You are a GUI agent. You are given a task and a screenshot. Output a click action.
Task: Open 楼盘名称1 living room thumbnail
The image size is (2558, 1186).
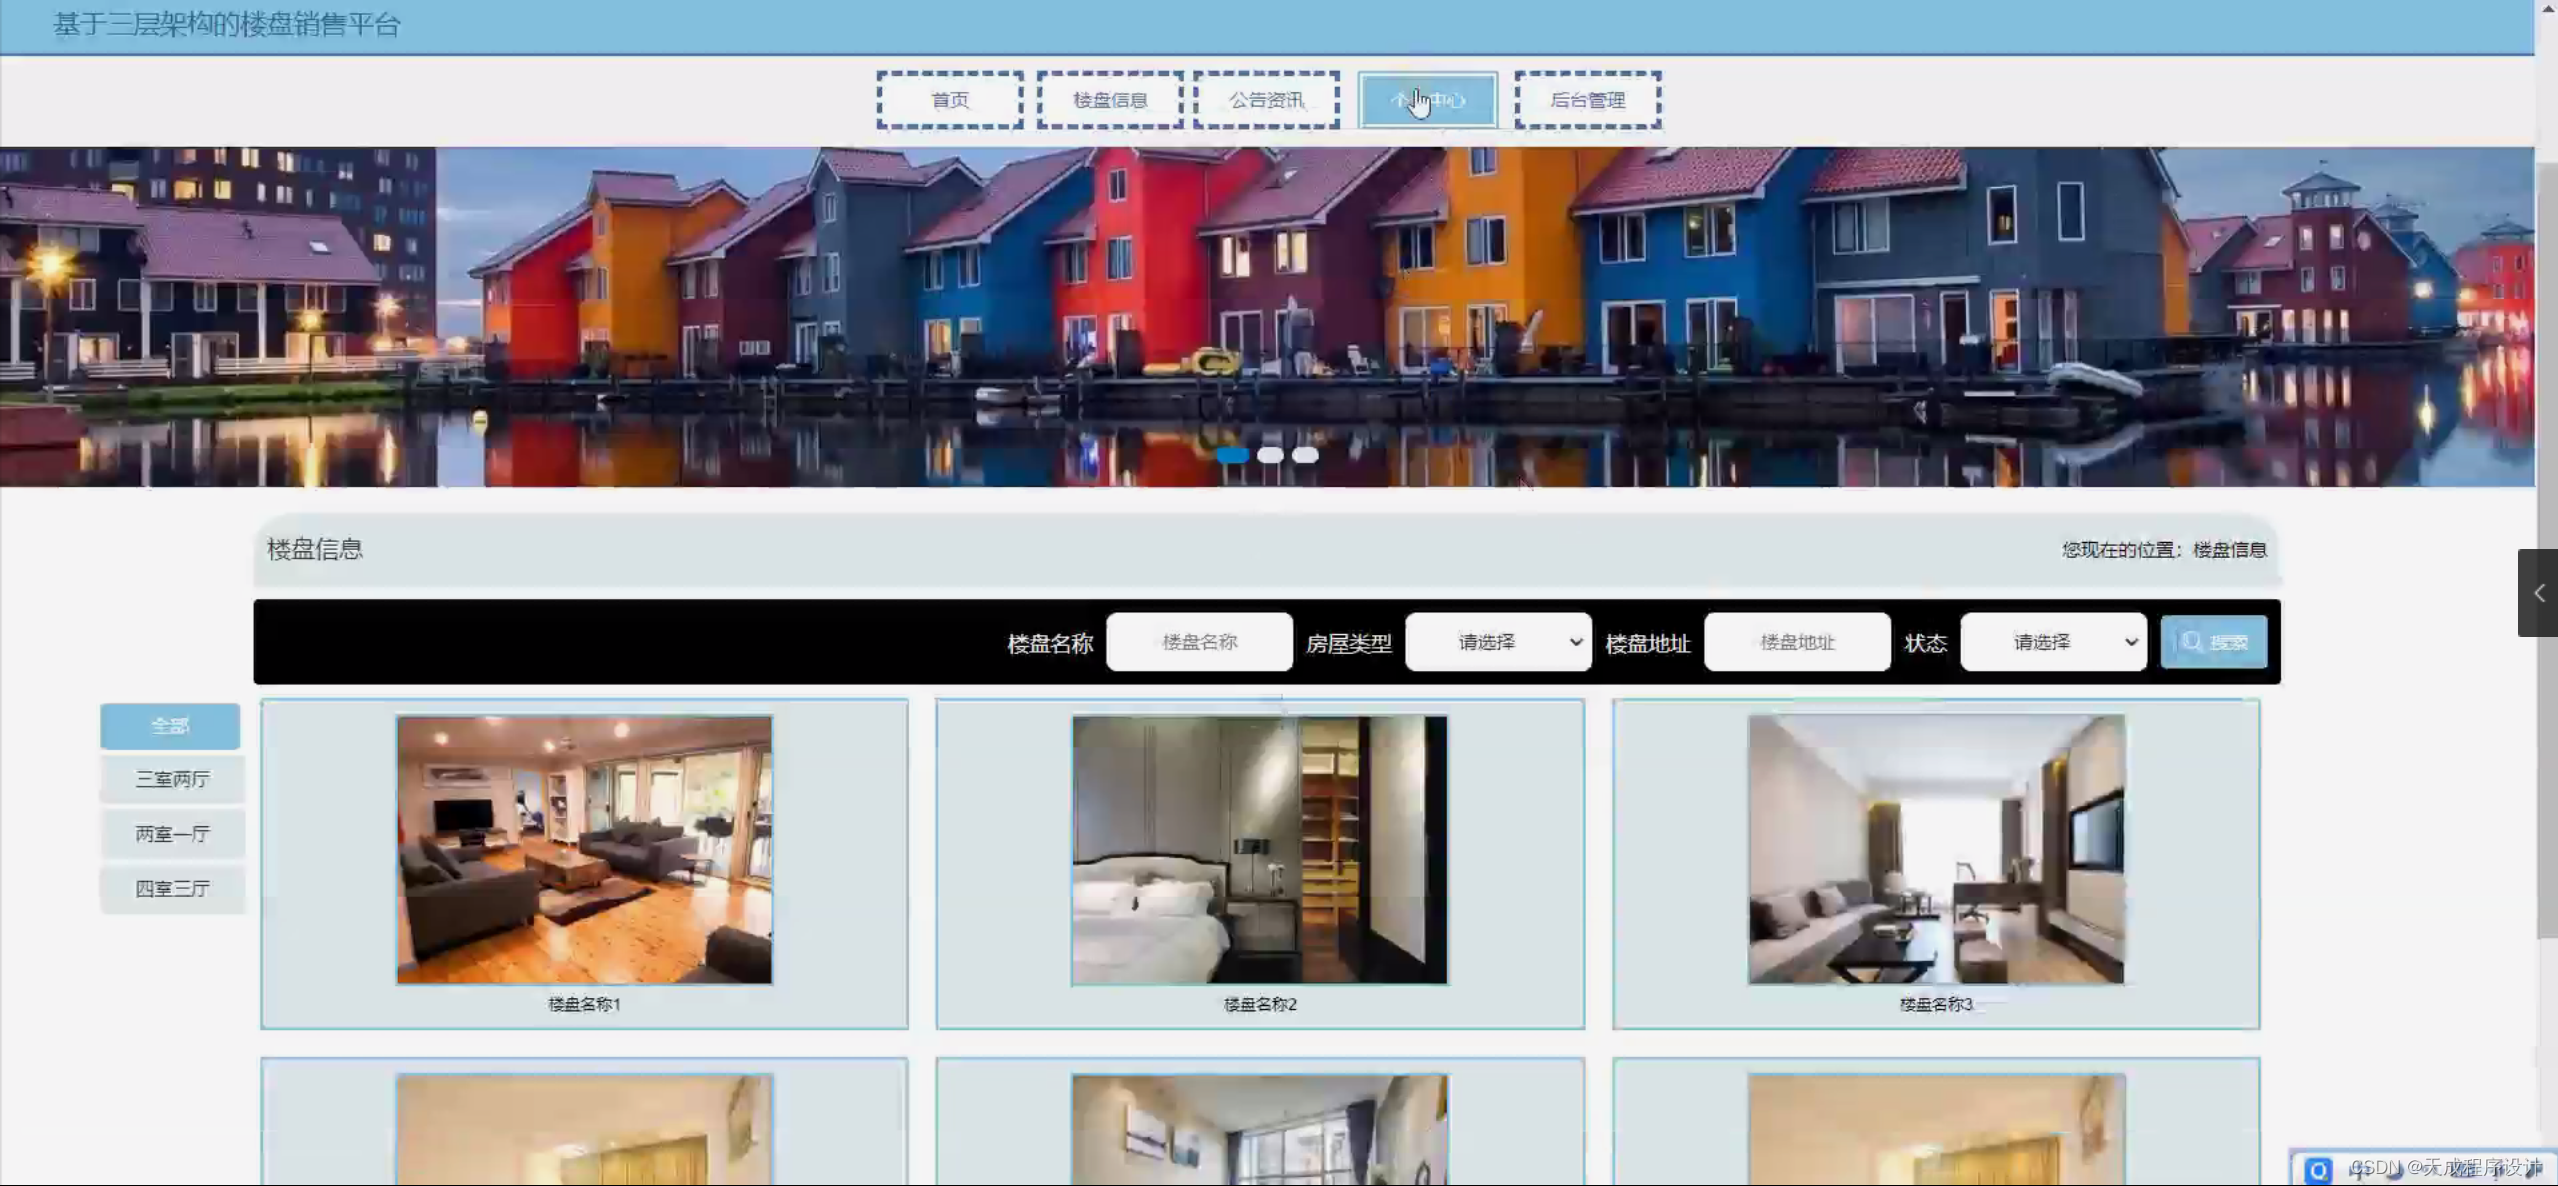click(584, 849)
